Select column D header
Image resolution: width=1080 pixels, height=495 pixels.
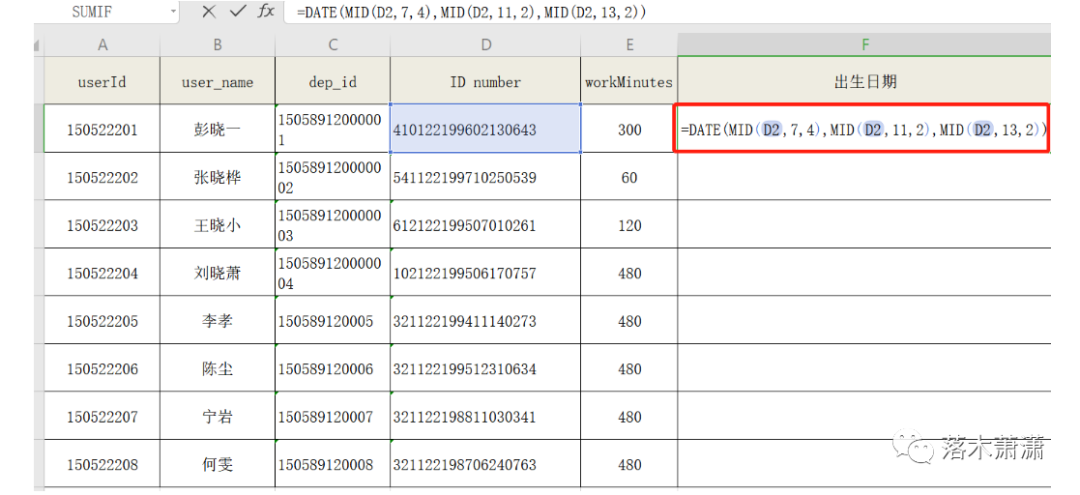486,45
